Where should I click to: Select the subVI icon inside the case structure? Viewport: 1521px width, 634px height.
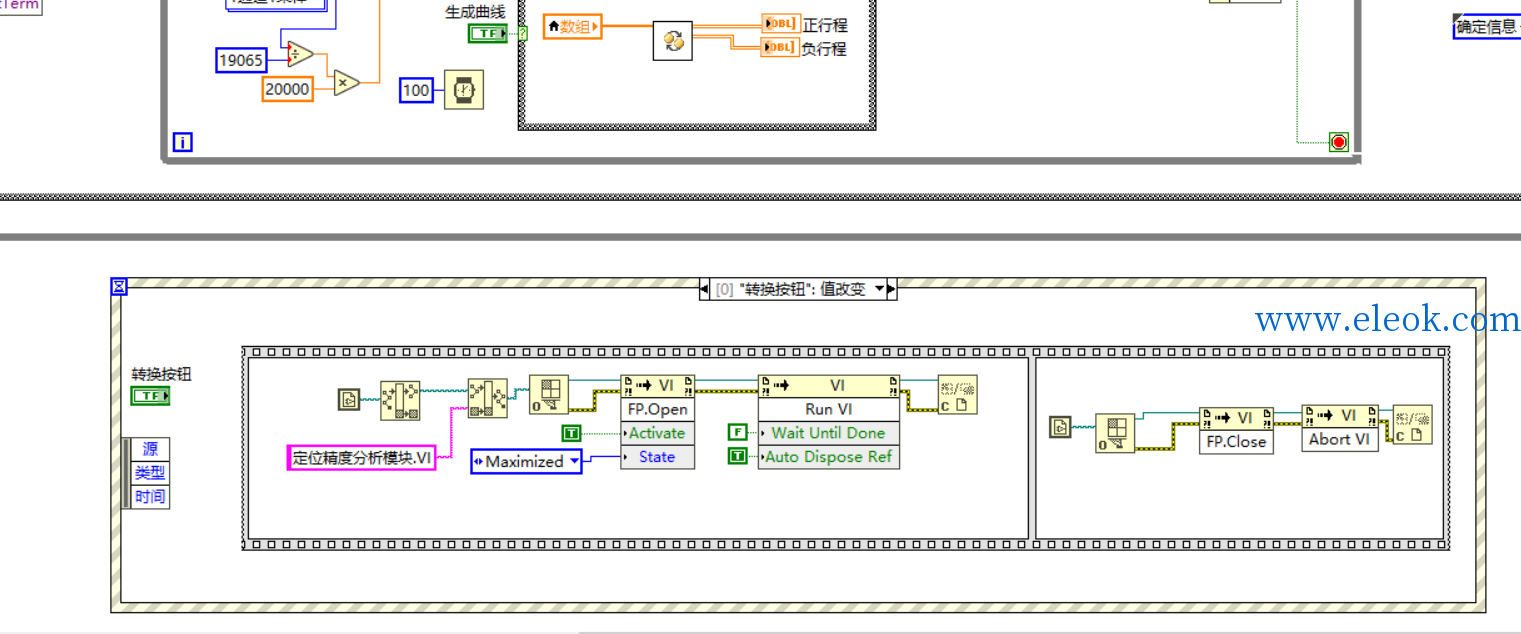pyautogui.click(x=673, y=40)
